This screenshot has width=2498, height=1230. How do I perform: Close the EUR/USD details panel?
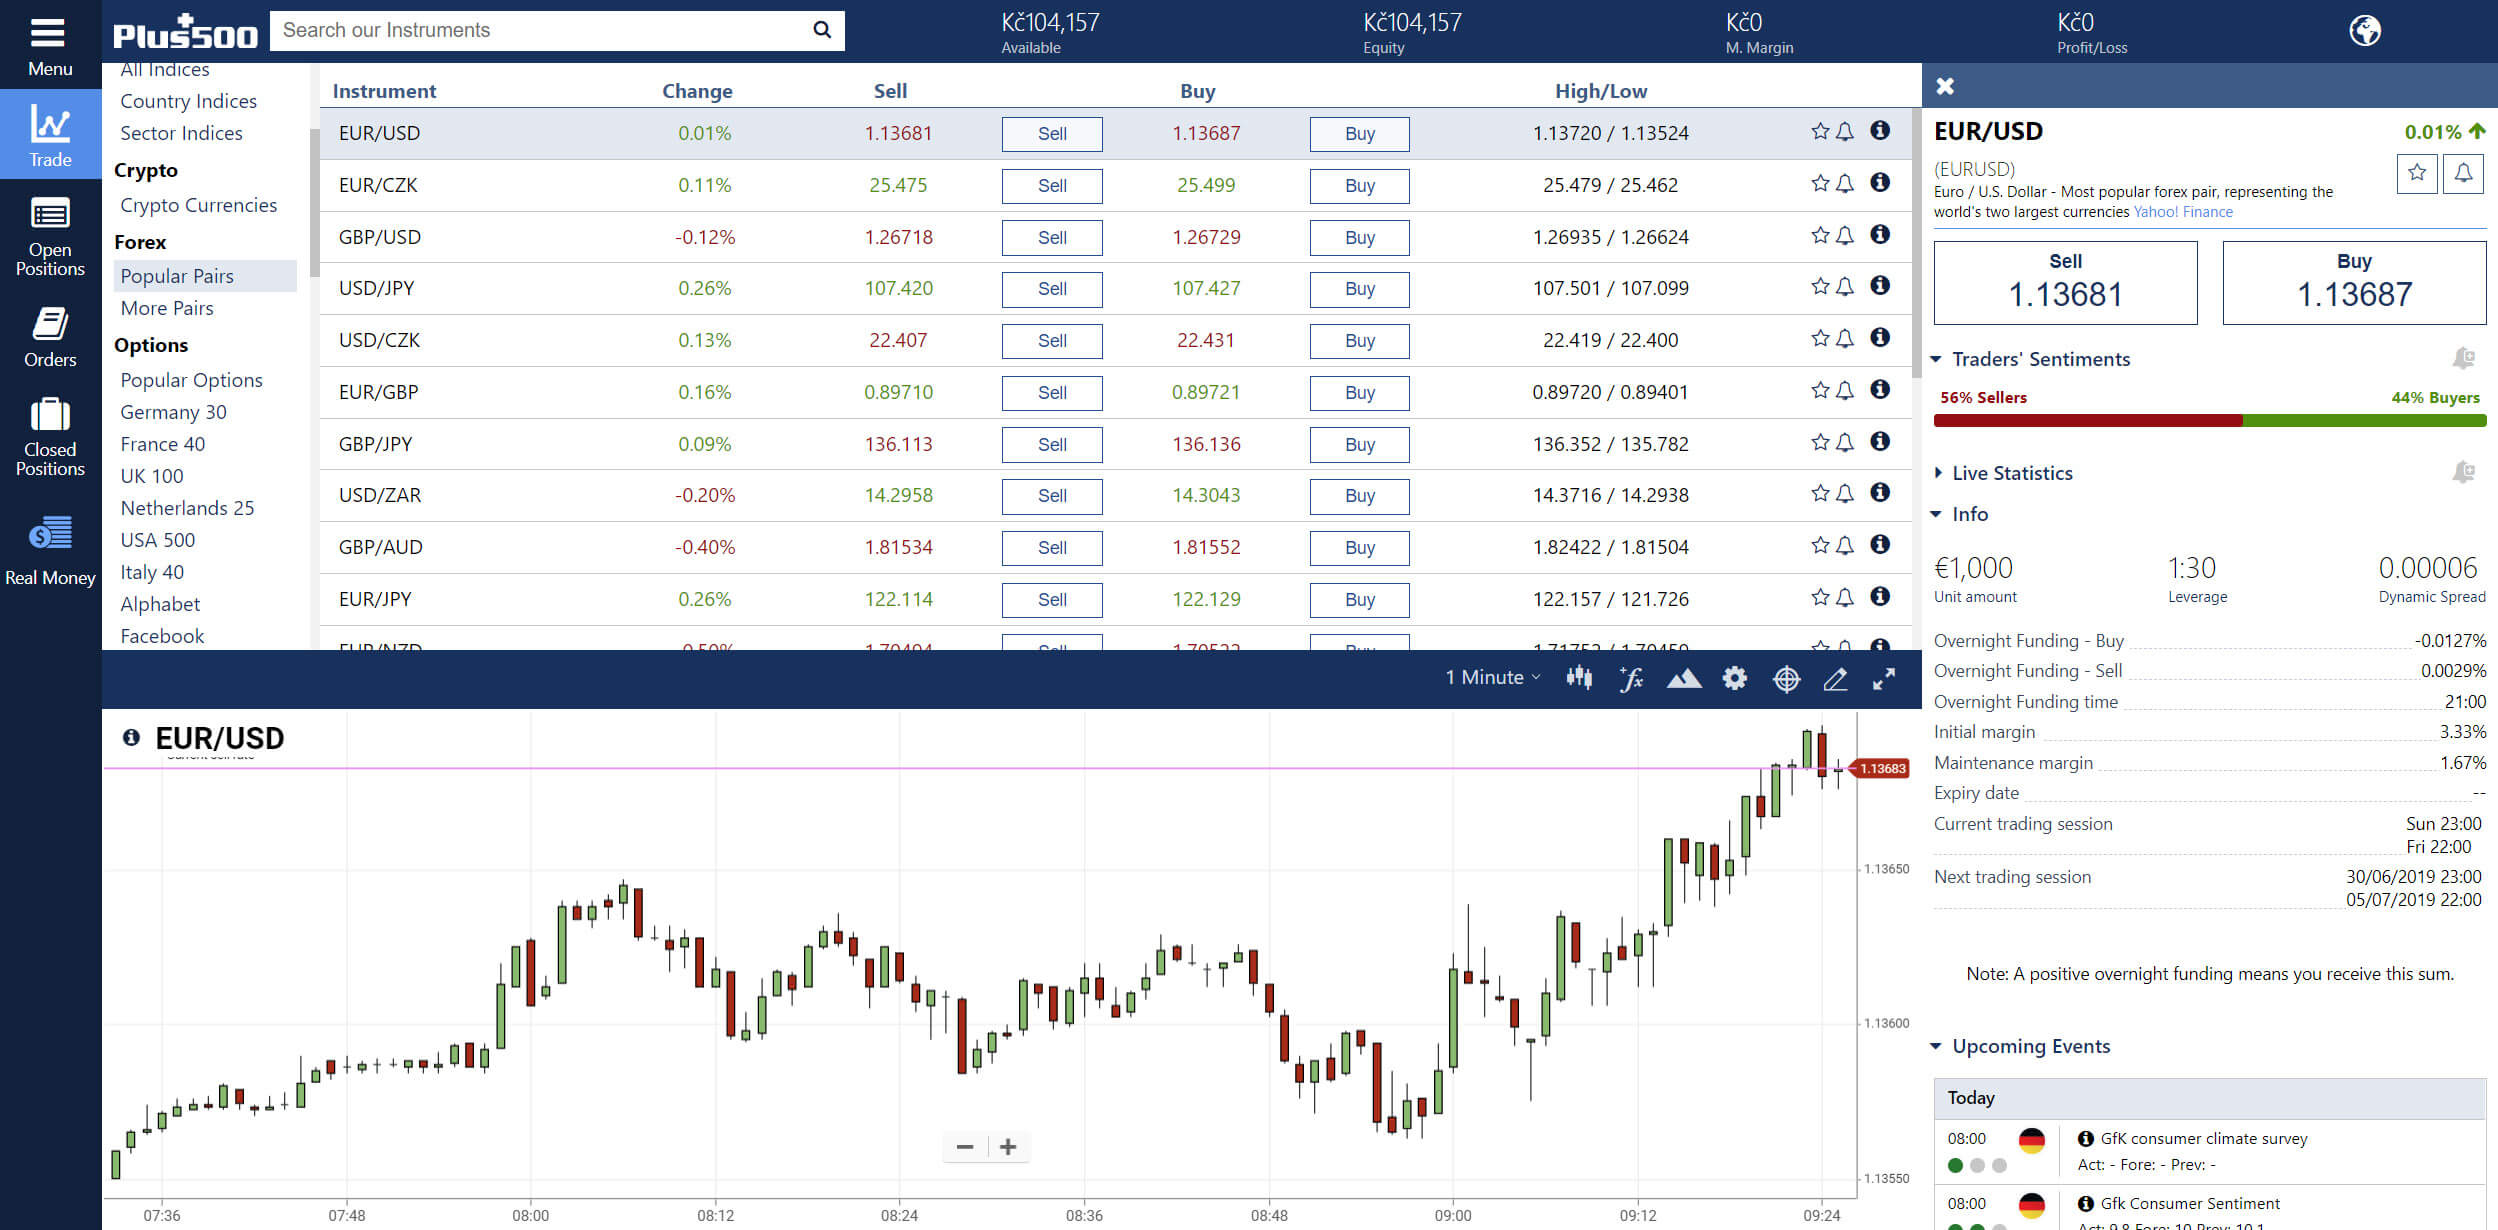(1945, 86)
